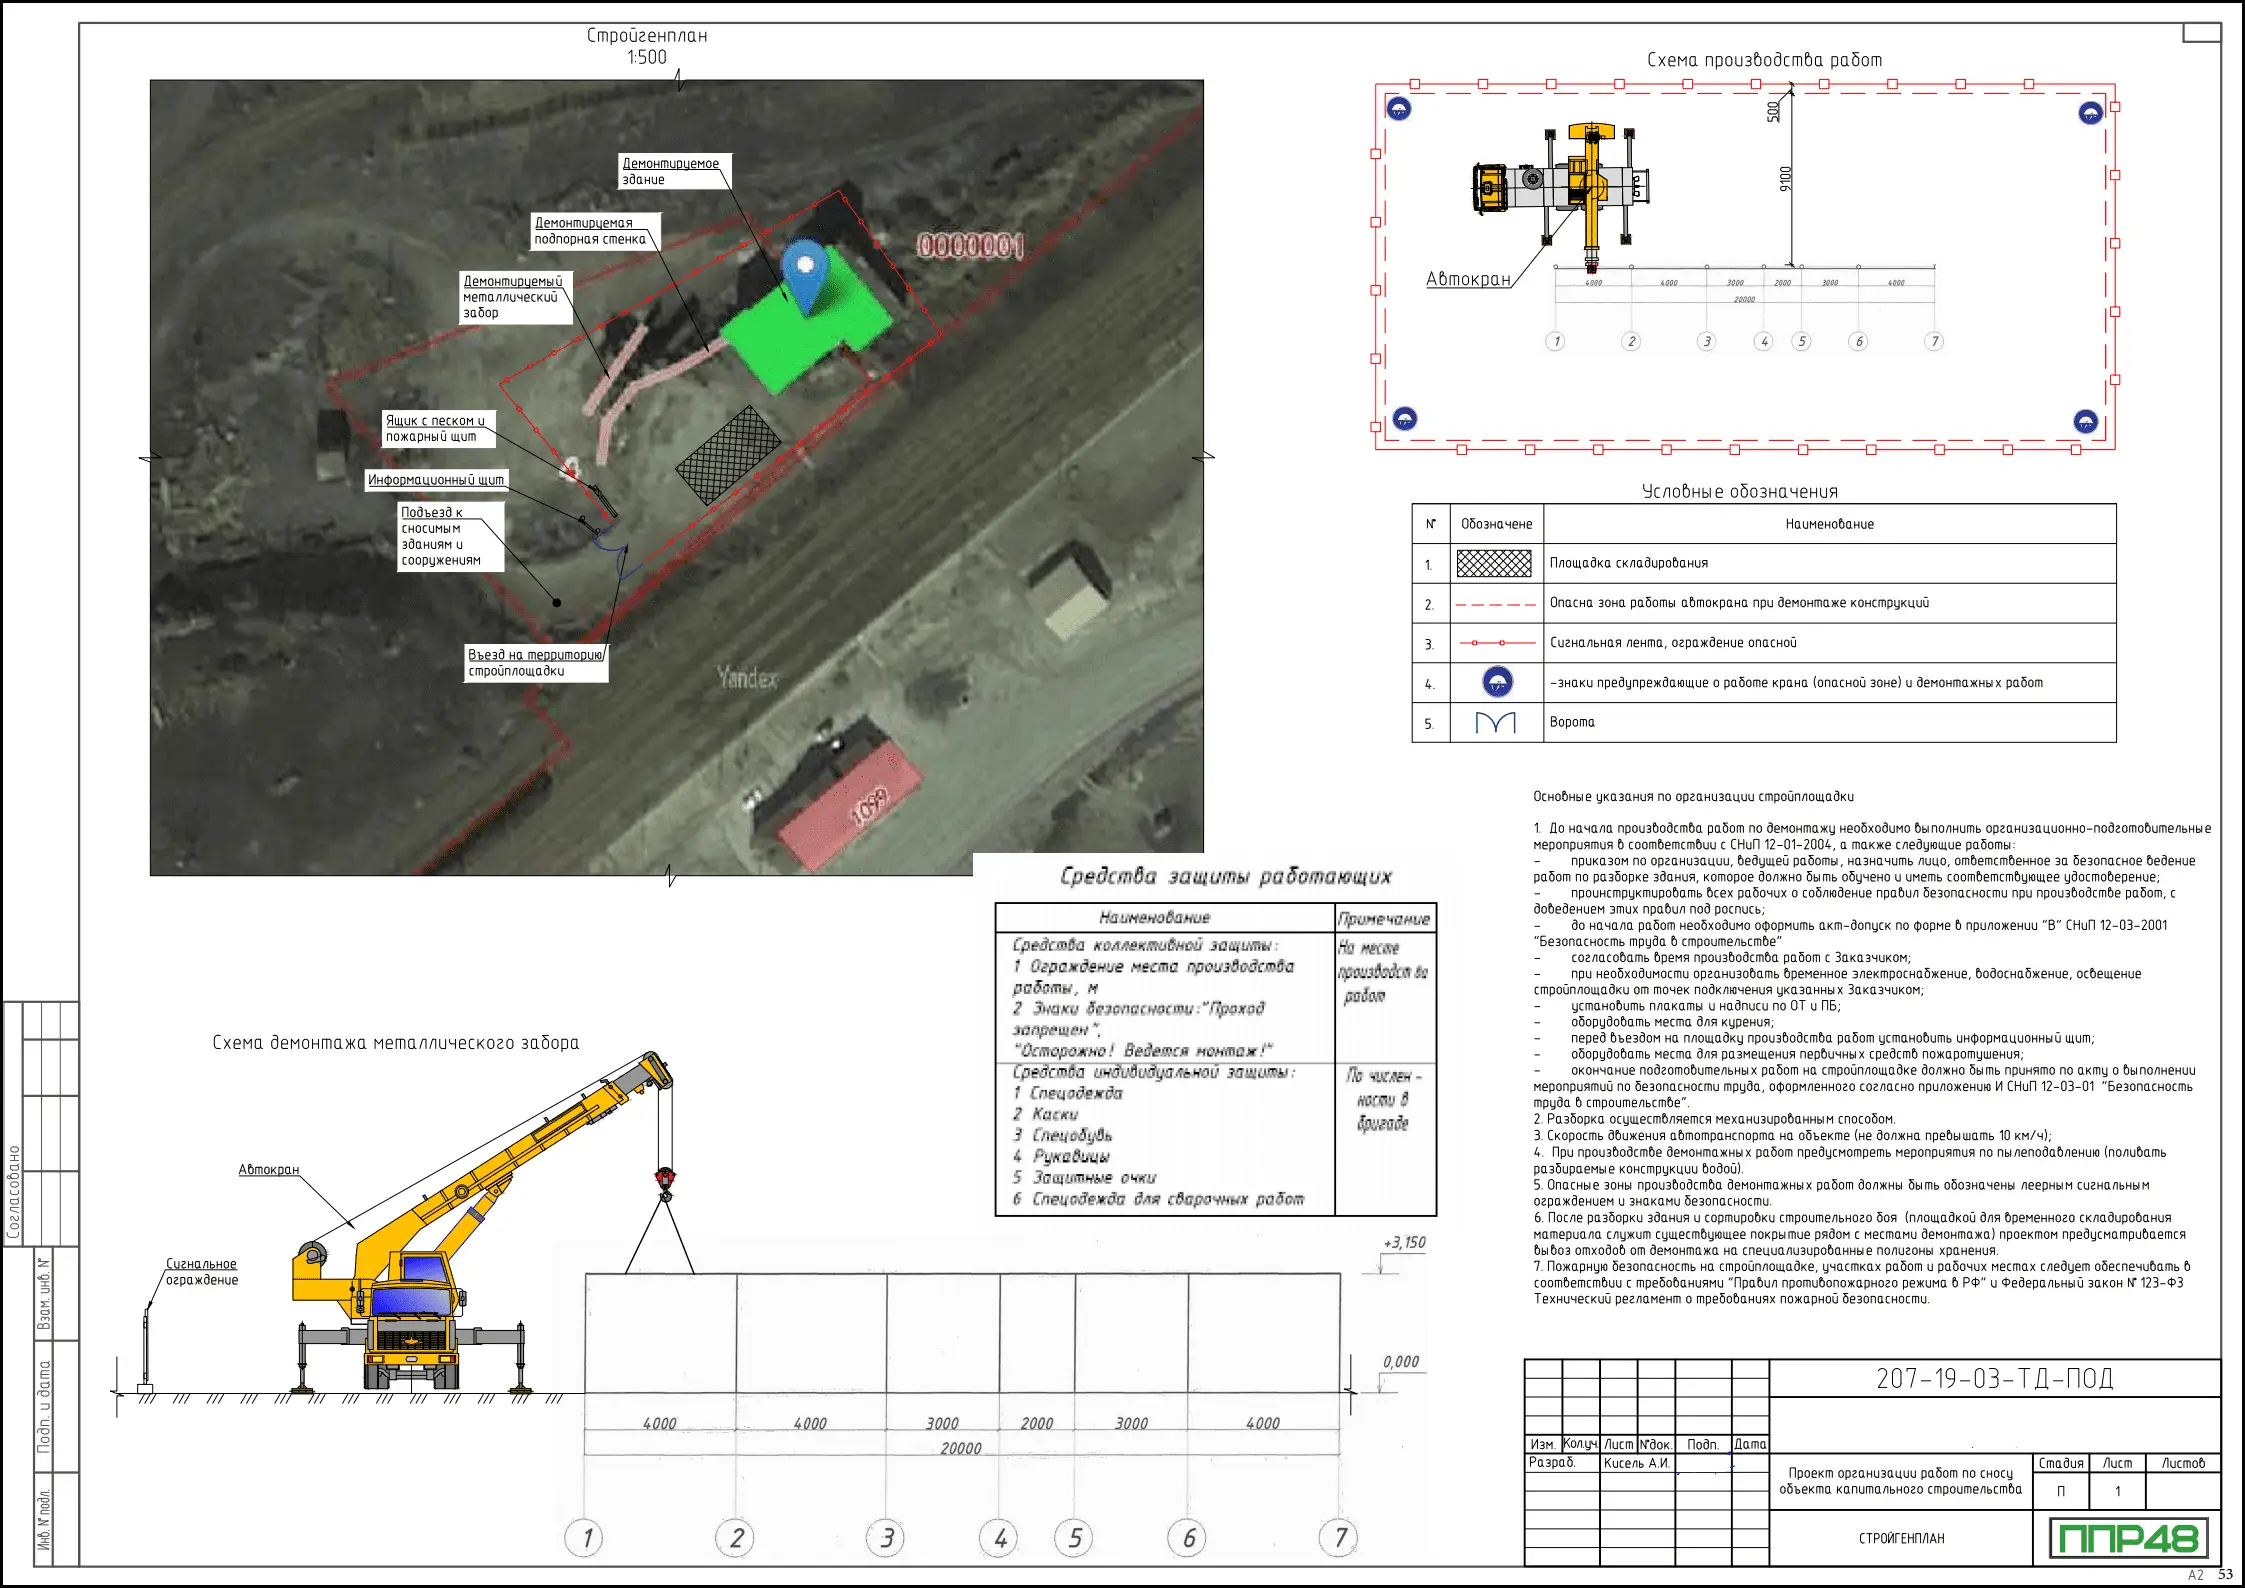Click the crosshatch swatch in legend row 1
This screenshot has height=1588, width=2245.
(1494, 564)
